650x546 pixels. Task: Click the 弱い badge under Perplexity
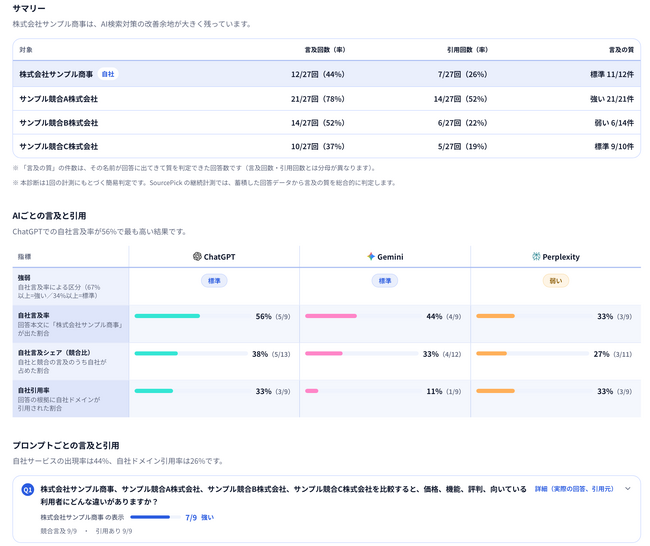click(x=555, y=281)
